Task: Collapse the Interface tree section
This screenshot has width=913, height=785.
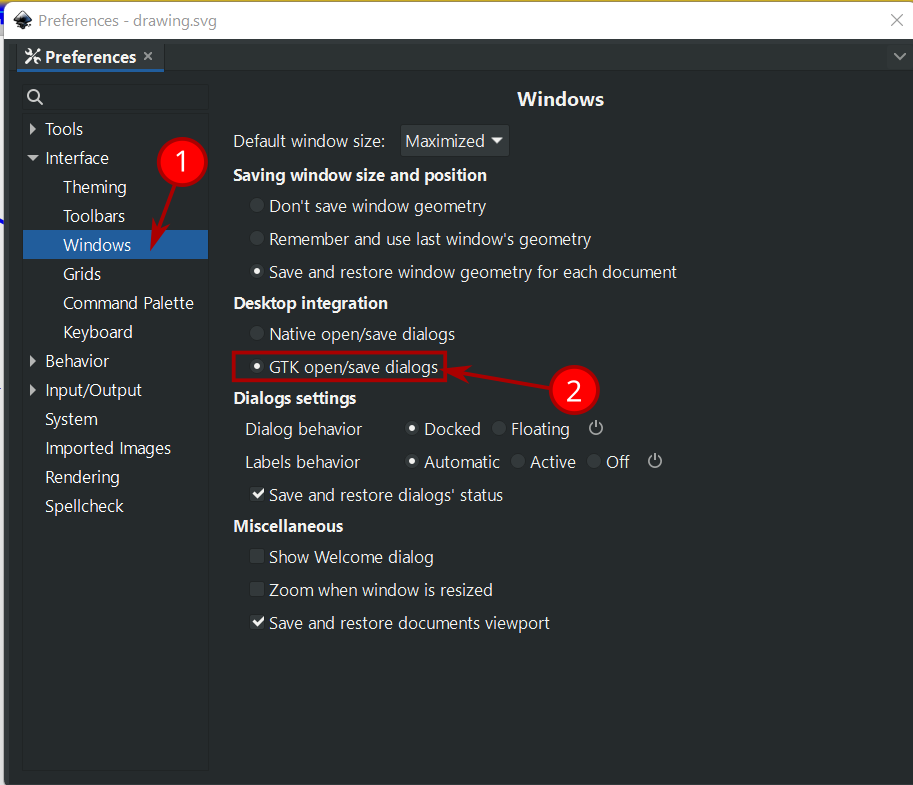Action: 33,158
